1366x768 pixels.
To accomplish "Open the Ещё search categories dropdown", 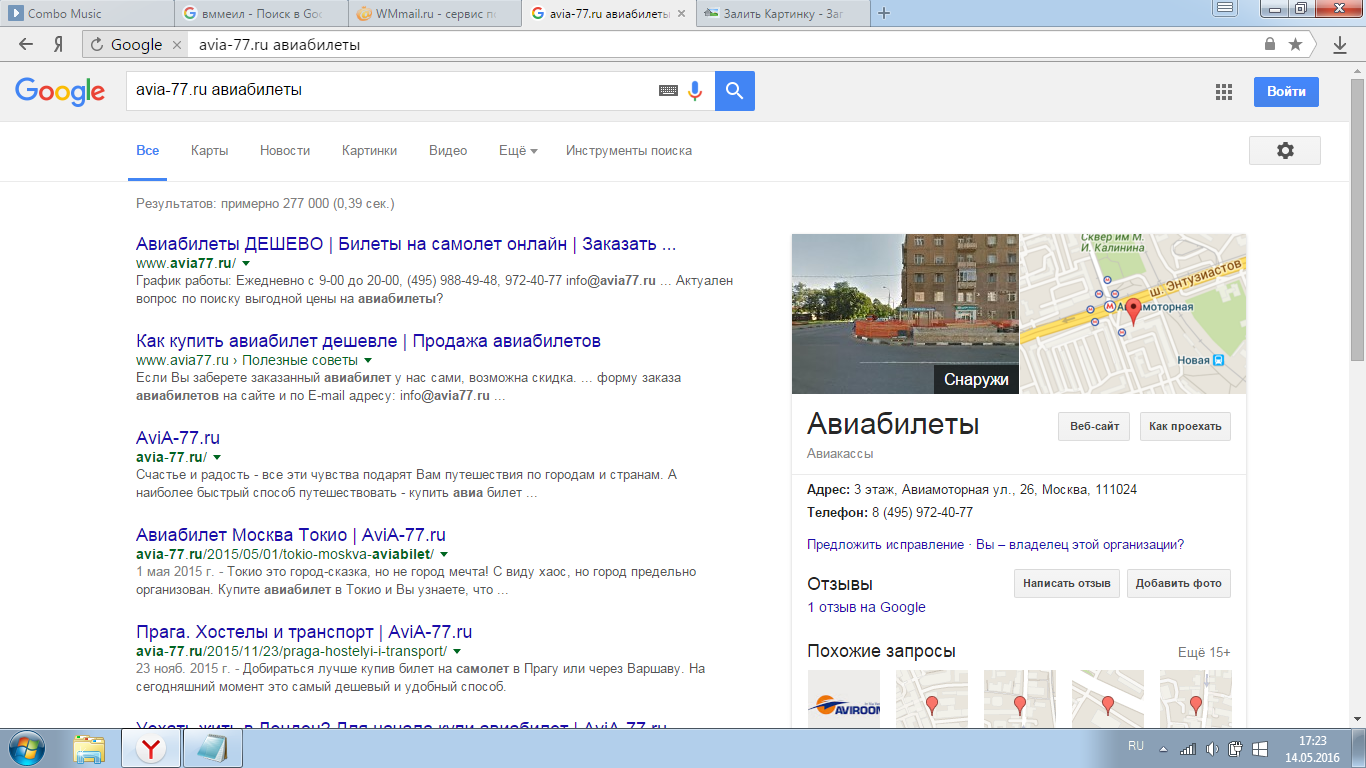I will pos(518,151).
